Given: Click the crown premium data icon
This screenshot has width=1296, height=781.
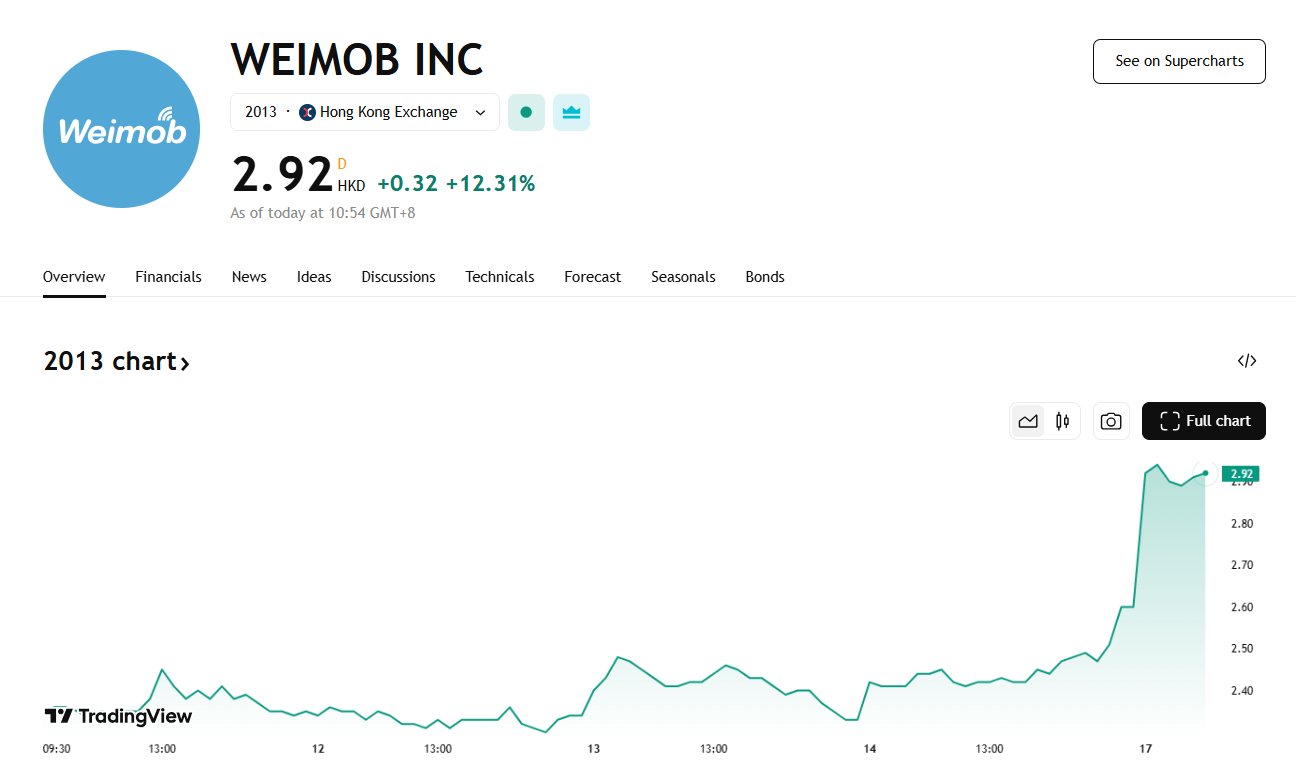Looking at the screenshot, I should (571, 112).
